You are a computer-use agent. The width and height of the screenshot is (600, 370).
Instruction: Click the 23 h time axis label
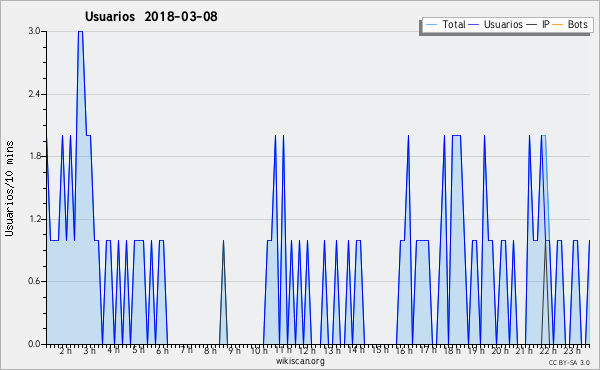click(572, 351)
